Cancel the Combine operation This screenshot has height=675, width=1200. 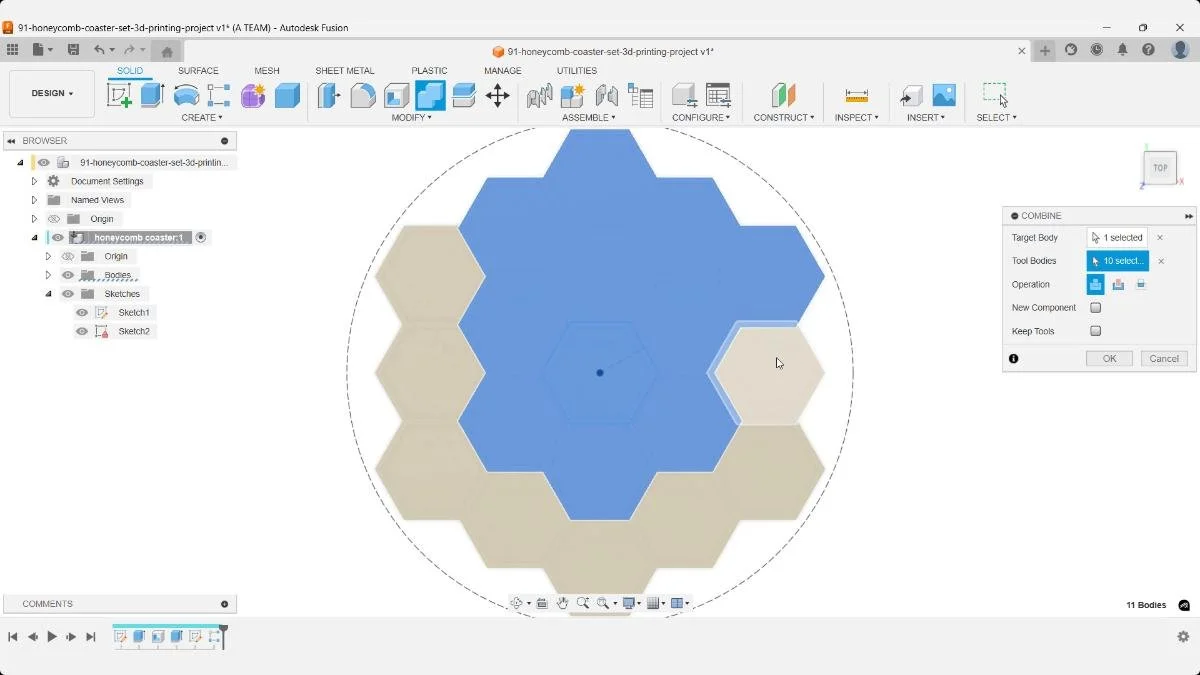1163,358
